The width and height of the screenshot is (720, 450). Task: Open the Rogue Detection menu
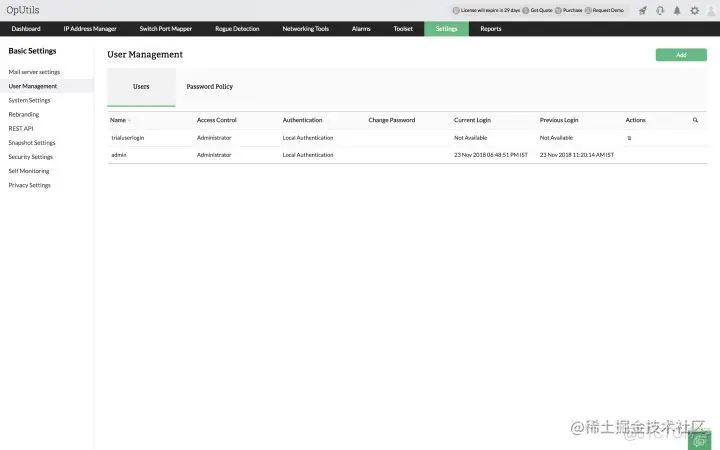coord(237,28)
